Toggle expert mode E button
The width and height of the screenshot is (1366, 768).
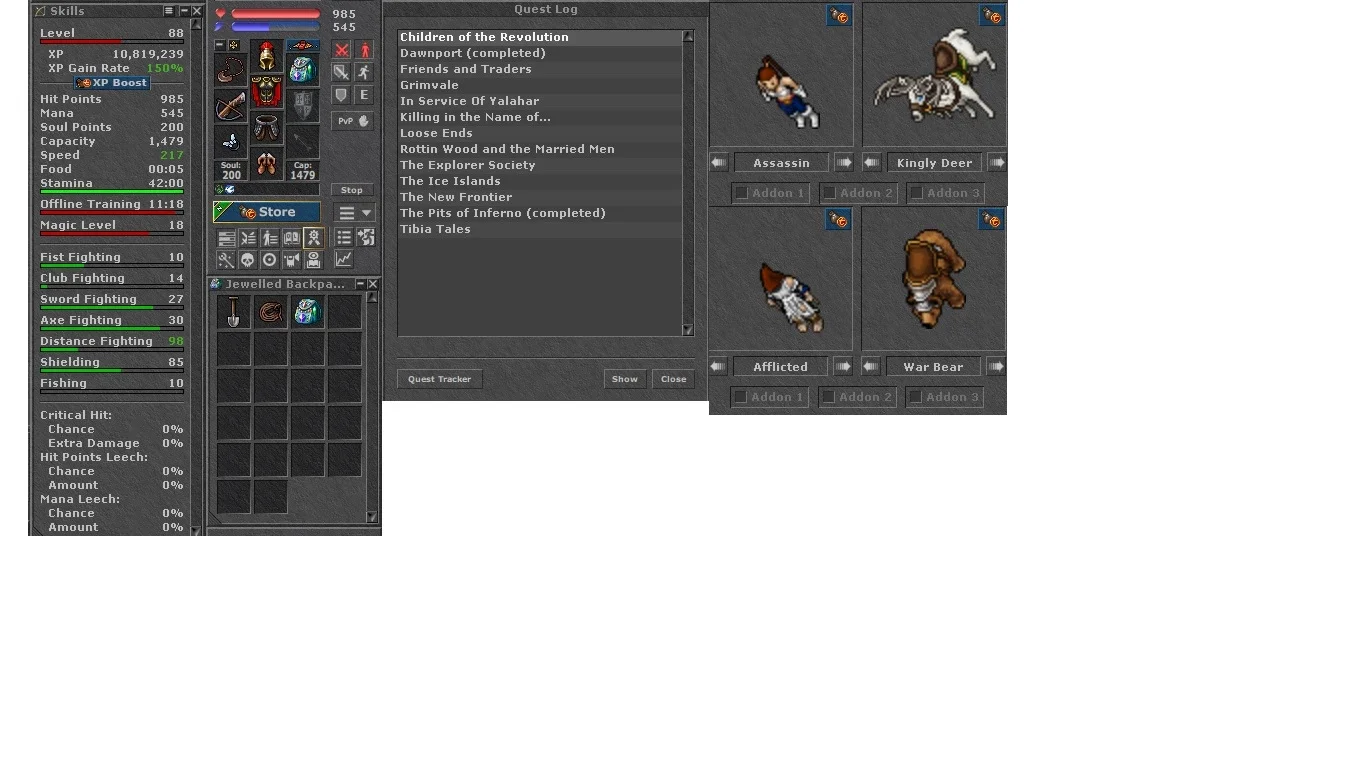click(x=365, y=95)
